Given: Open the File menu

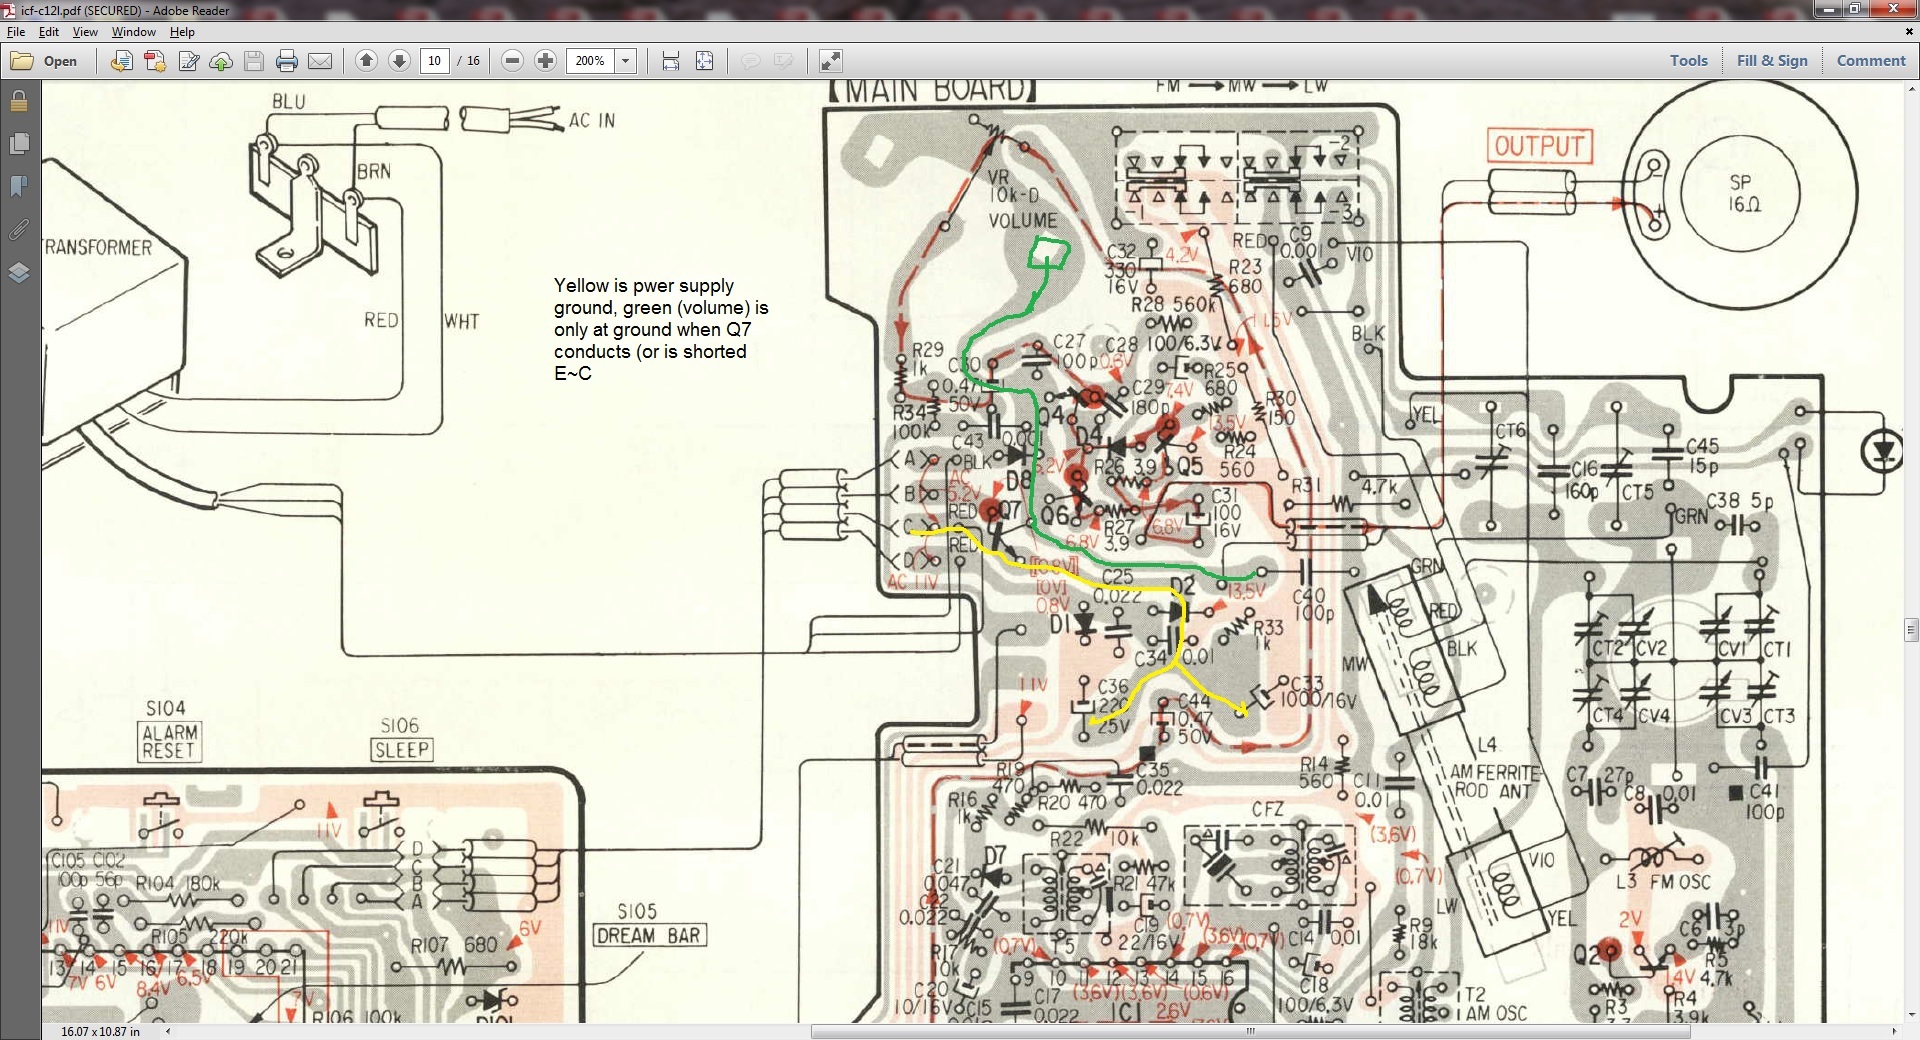Looking at the screenshot, I should (x=16, y=32).
